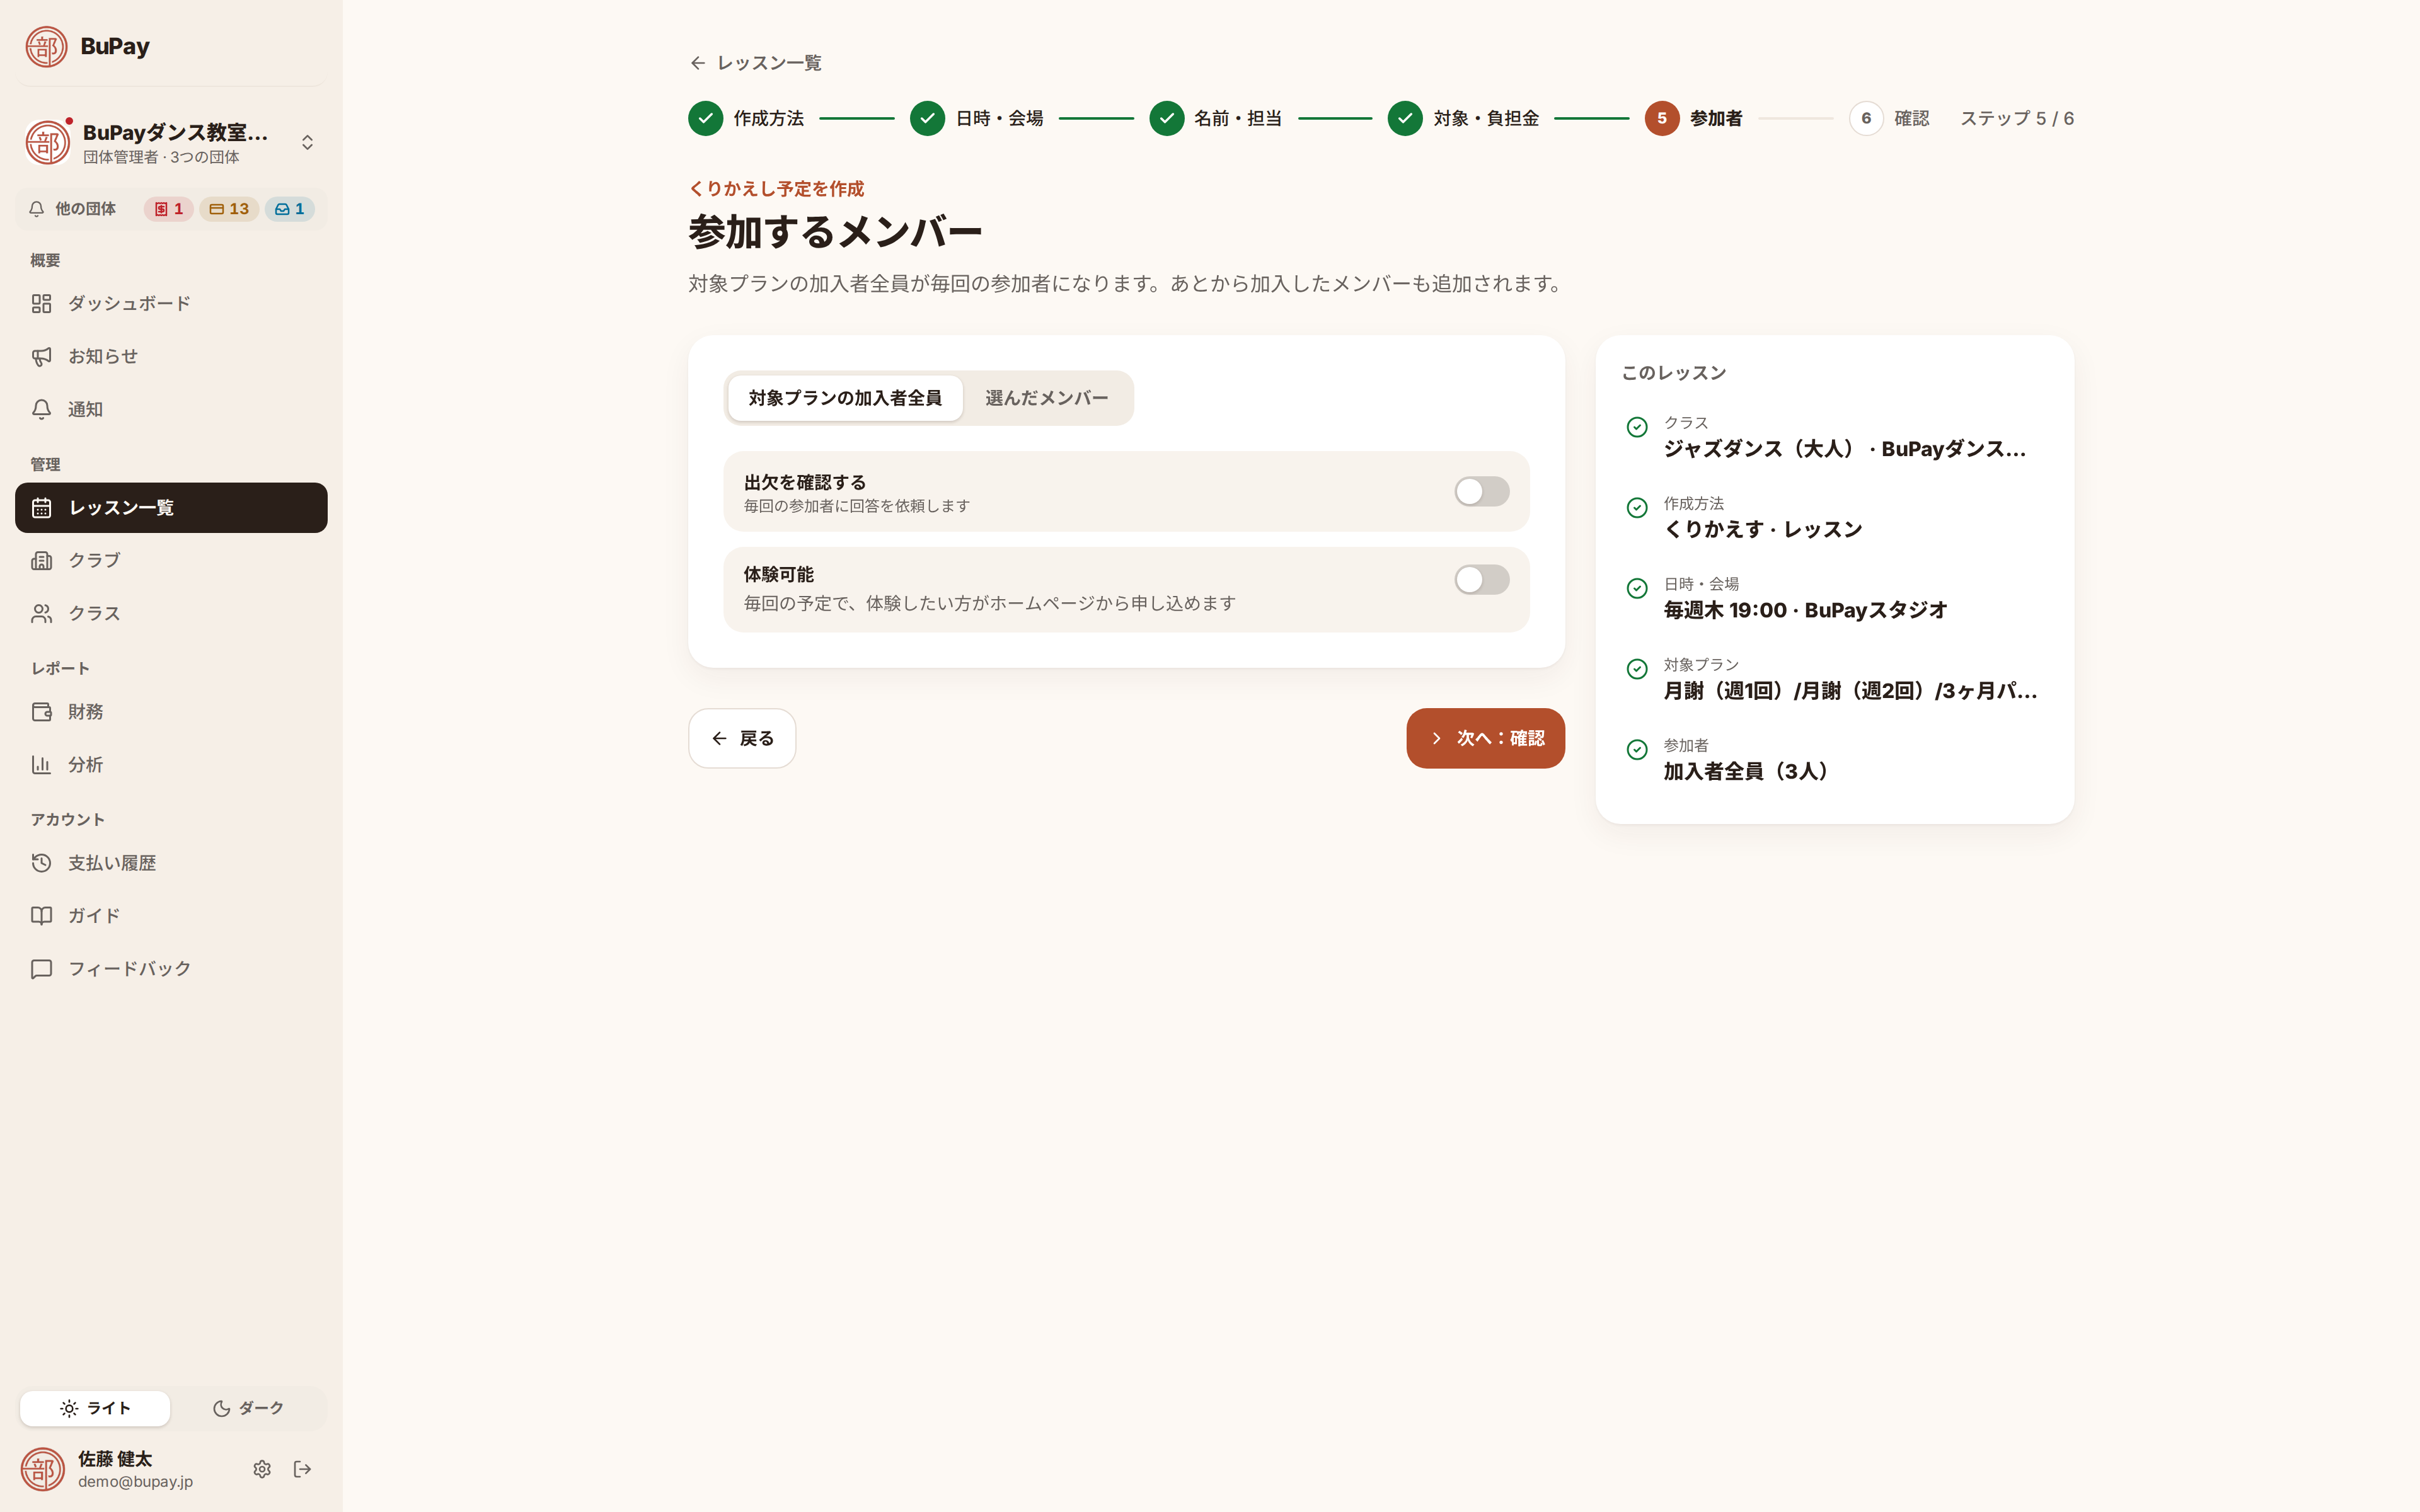The width and height of the screenshot is (2420, 1512).
Task: Click the クラス people icon
Action: click(41, 613)
